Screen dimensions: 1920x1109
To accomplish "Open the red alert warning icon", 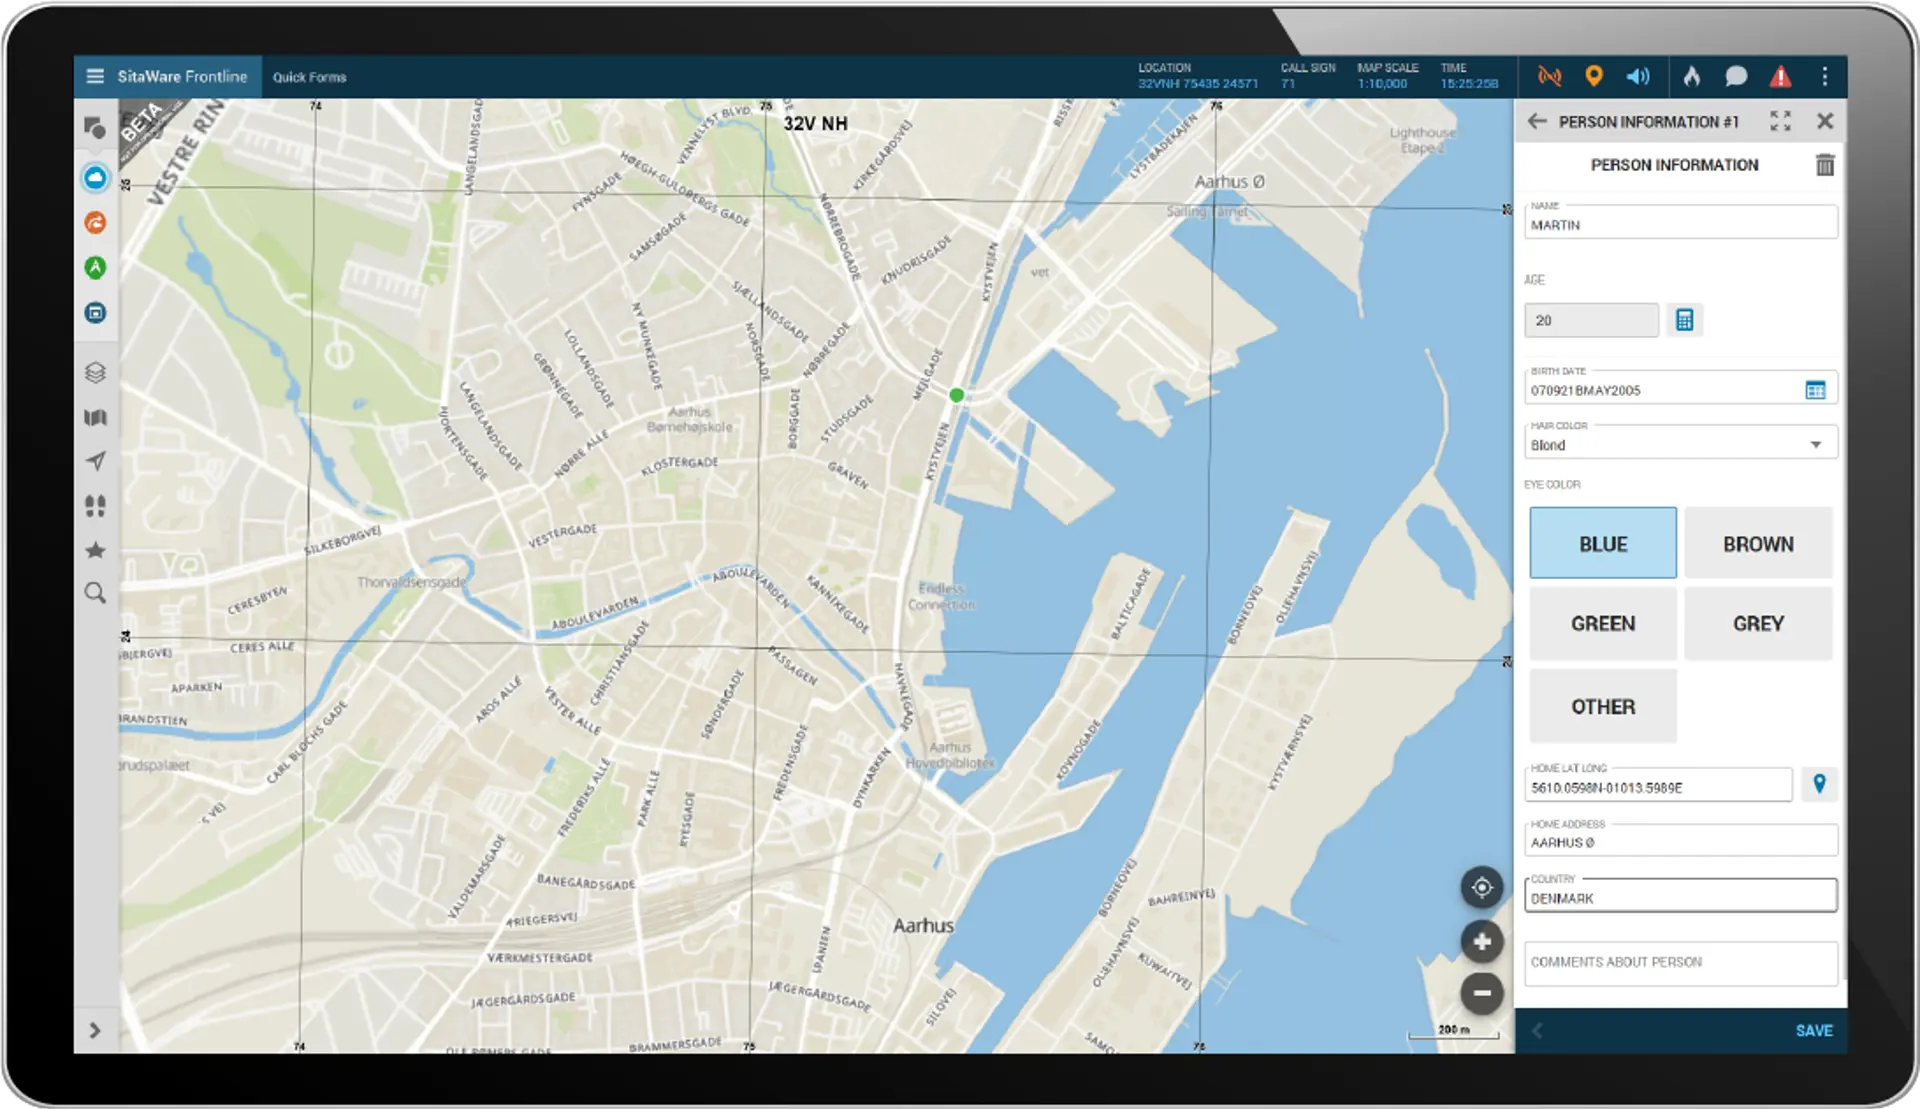I will (x=1780, y=76).
